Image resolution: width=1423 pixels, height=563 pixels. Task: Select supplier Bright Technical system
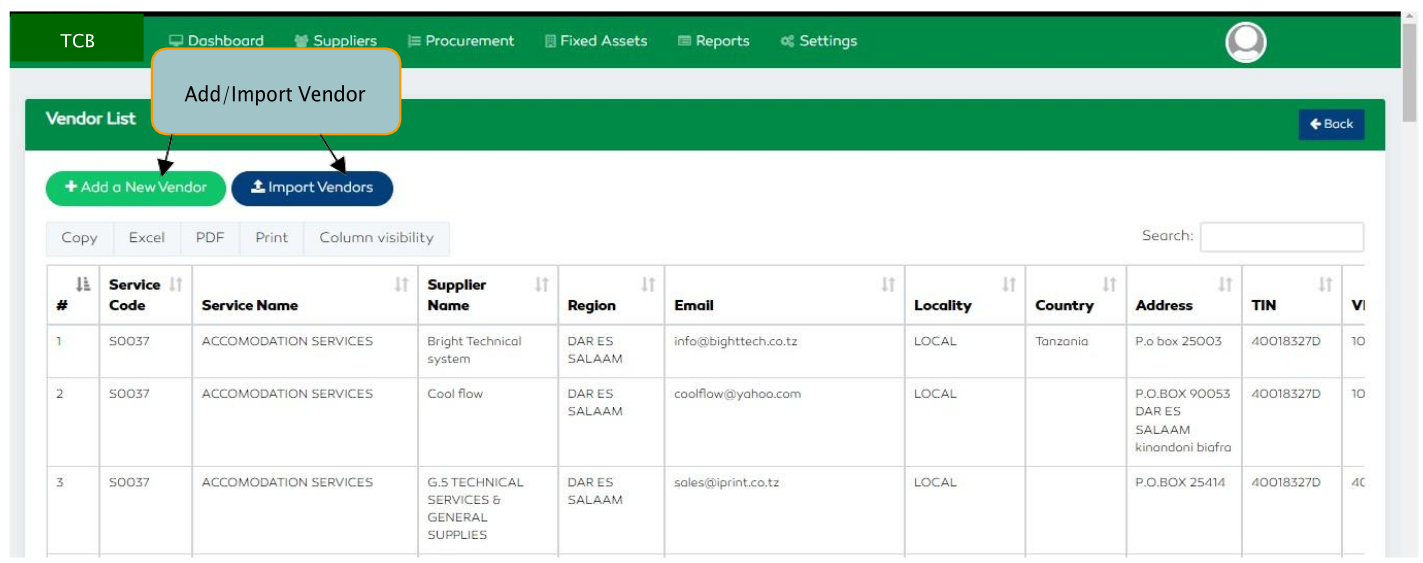pyautogui.click(x=474, y=350)
